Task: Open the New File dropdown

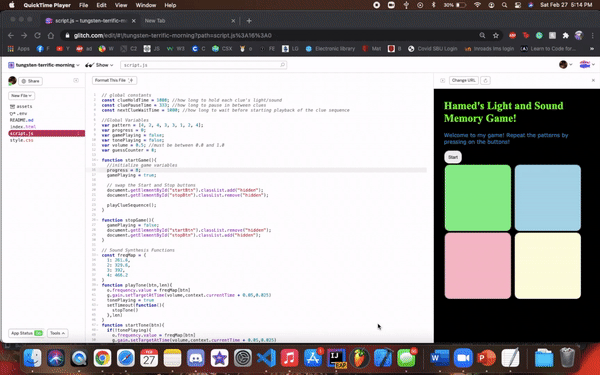Action: [21, 96]
